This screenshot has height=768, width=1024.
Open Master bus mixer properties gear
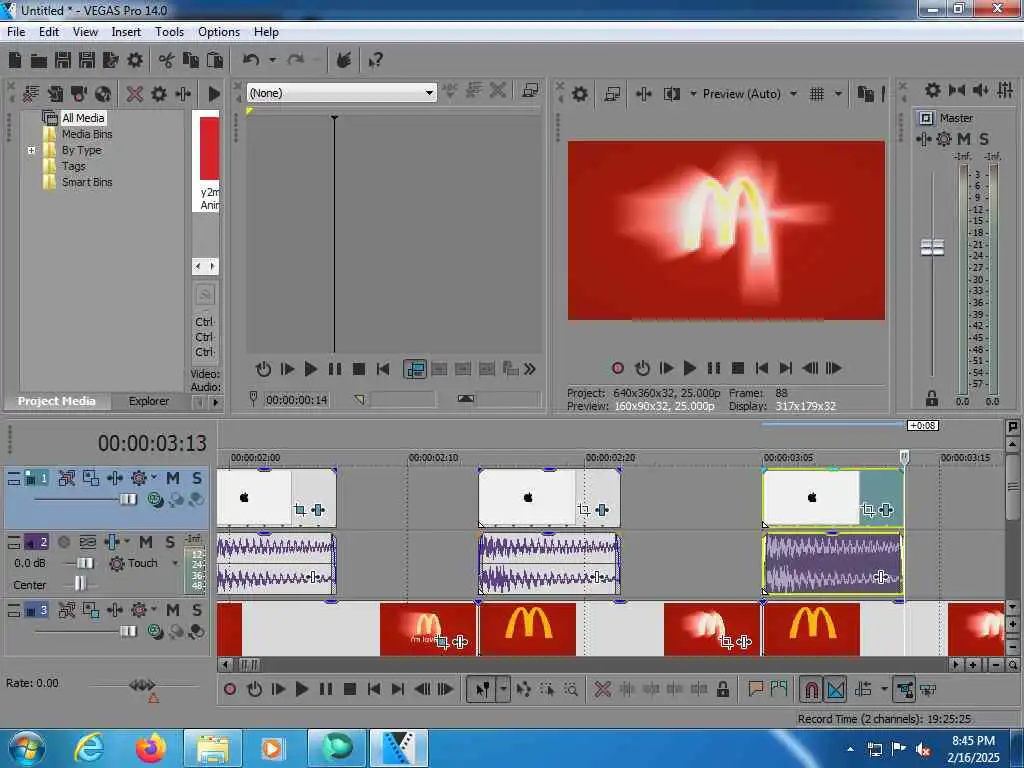click(x=933, y=90)
